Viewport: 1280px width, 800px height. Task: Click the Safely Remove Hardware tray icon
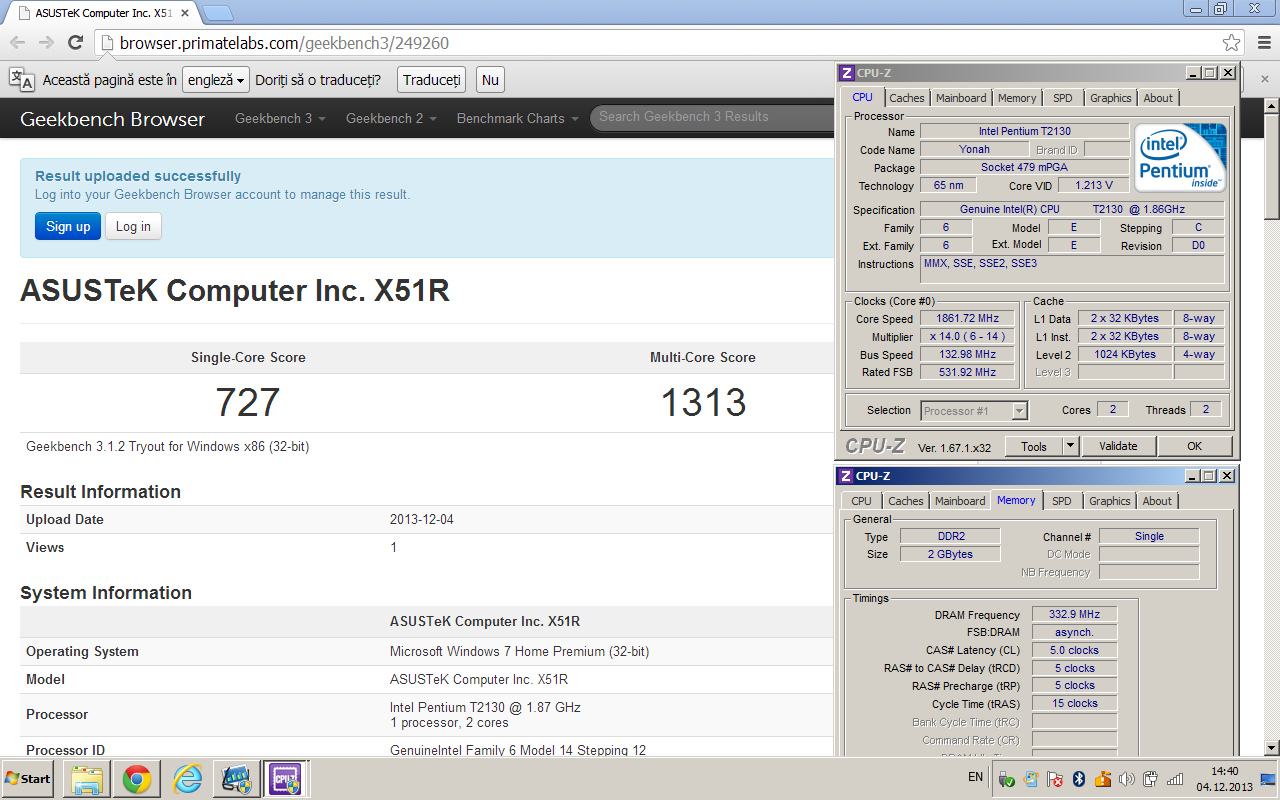pyautogui.click(x=1007, y=779)
